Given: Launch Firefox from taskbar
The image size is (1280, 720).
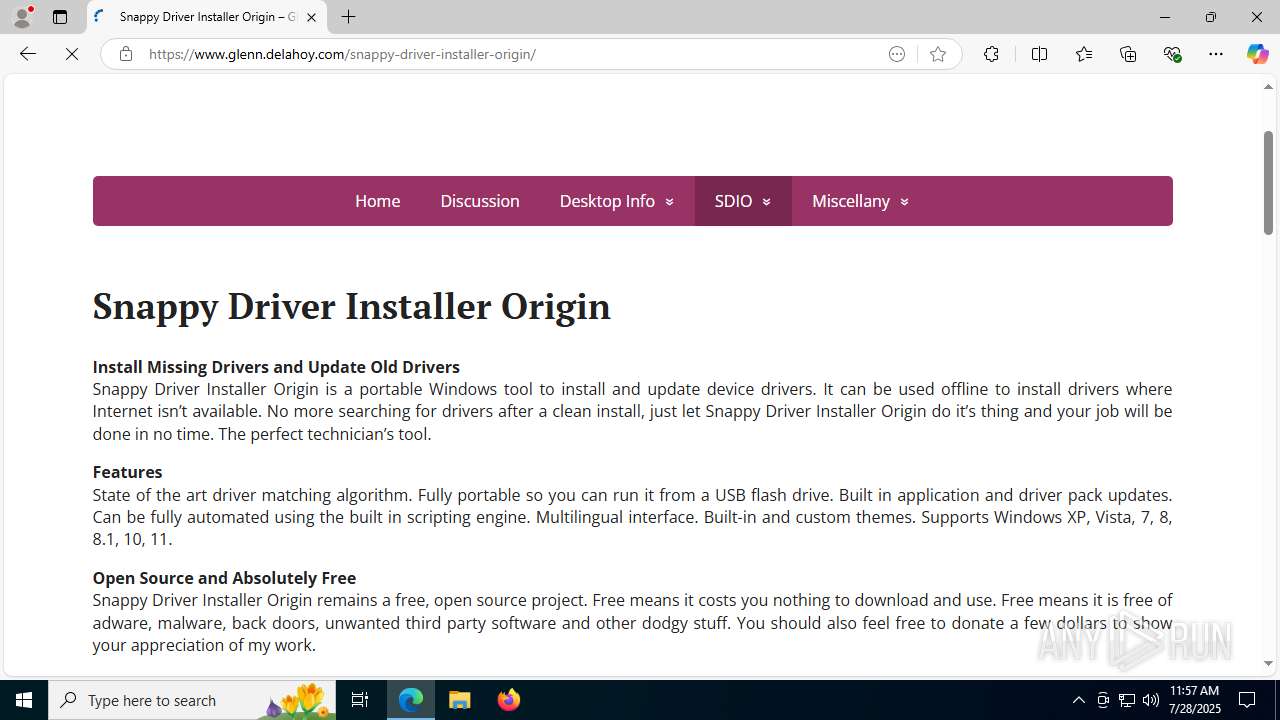Looking at the screenshot, I should click(509, 700).
